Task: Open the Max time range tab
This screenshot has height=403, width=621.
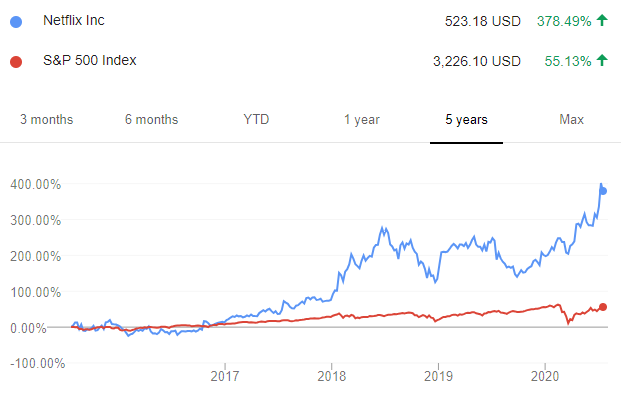Action: coord(571,120)
